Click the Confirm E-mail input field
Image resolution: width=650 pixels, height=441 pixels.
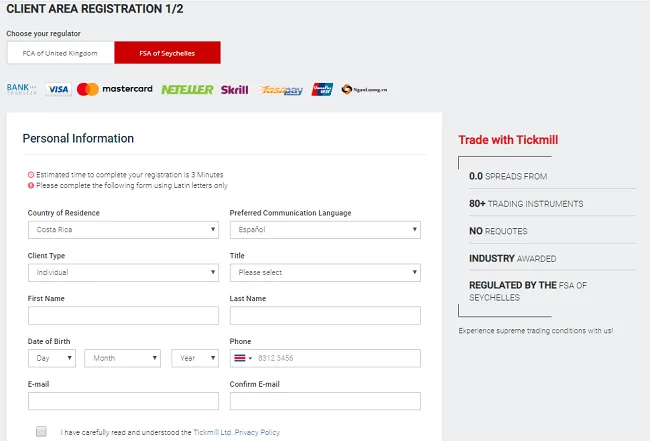325,401
